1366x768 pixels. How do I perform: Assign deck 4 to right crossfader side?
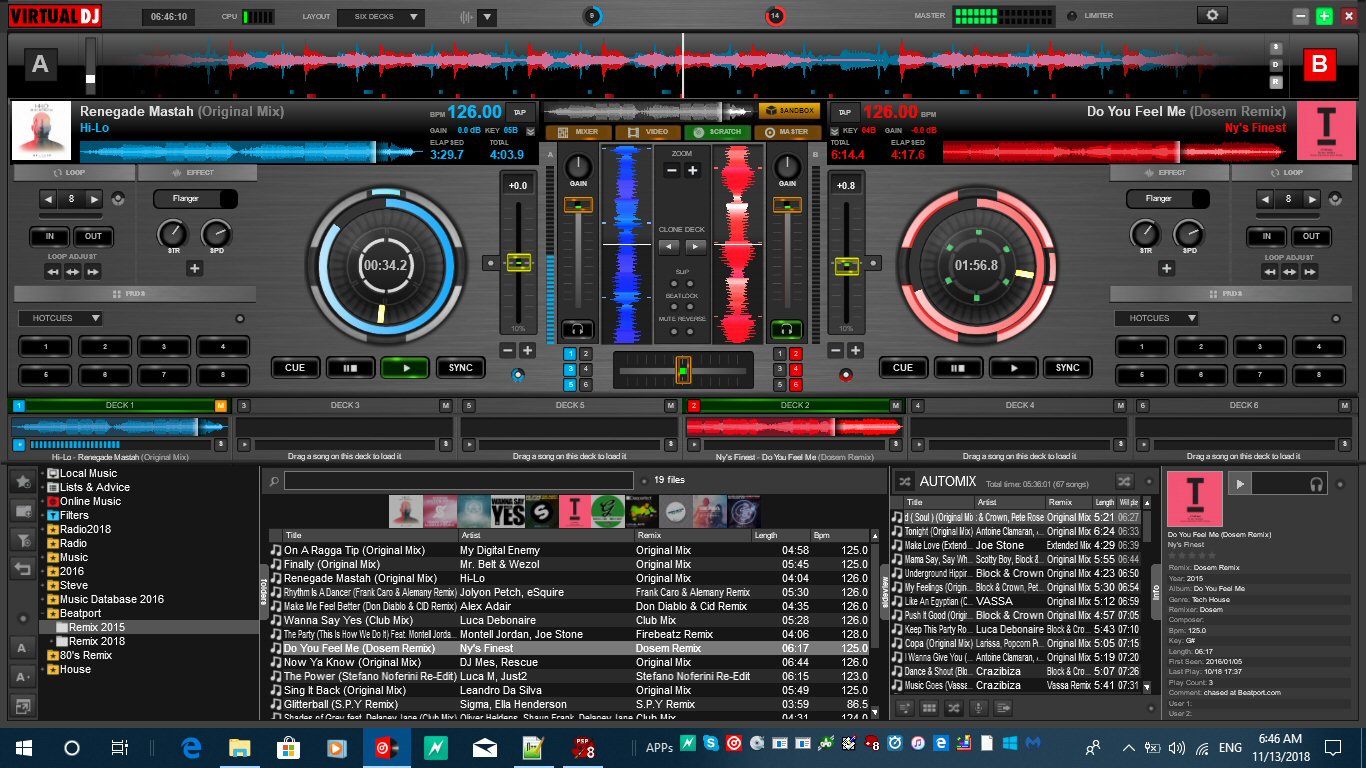[x=796, y=369]
